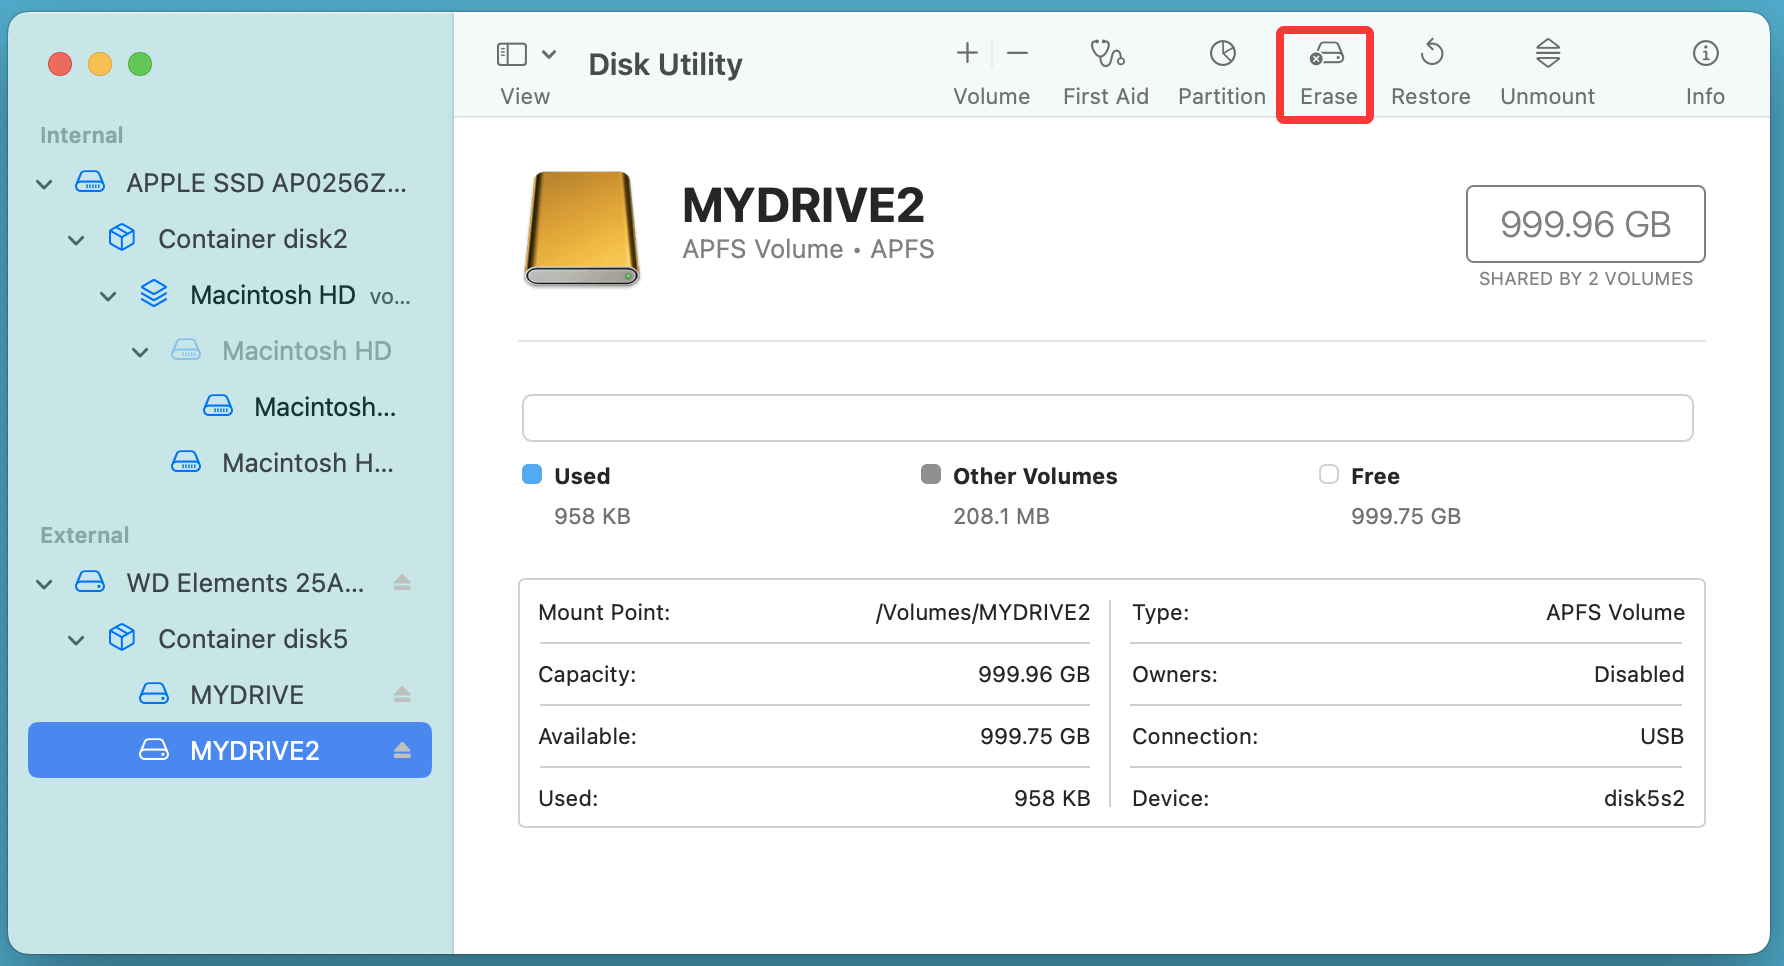The width and height of the screenshot is (1784, 966).
Task: Eject the MYDRIVE volume
Action: [403, 693]
